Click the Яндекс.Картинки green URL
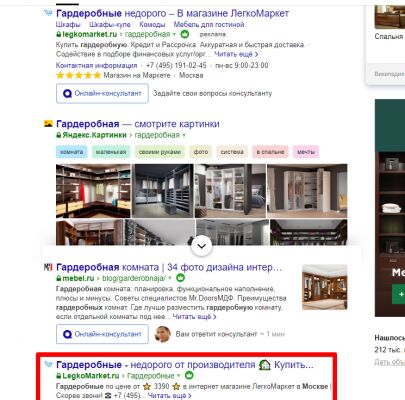The height and width of the screenshot is (400, 405). pos(94,135)
